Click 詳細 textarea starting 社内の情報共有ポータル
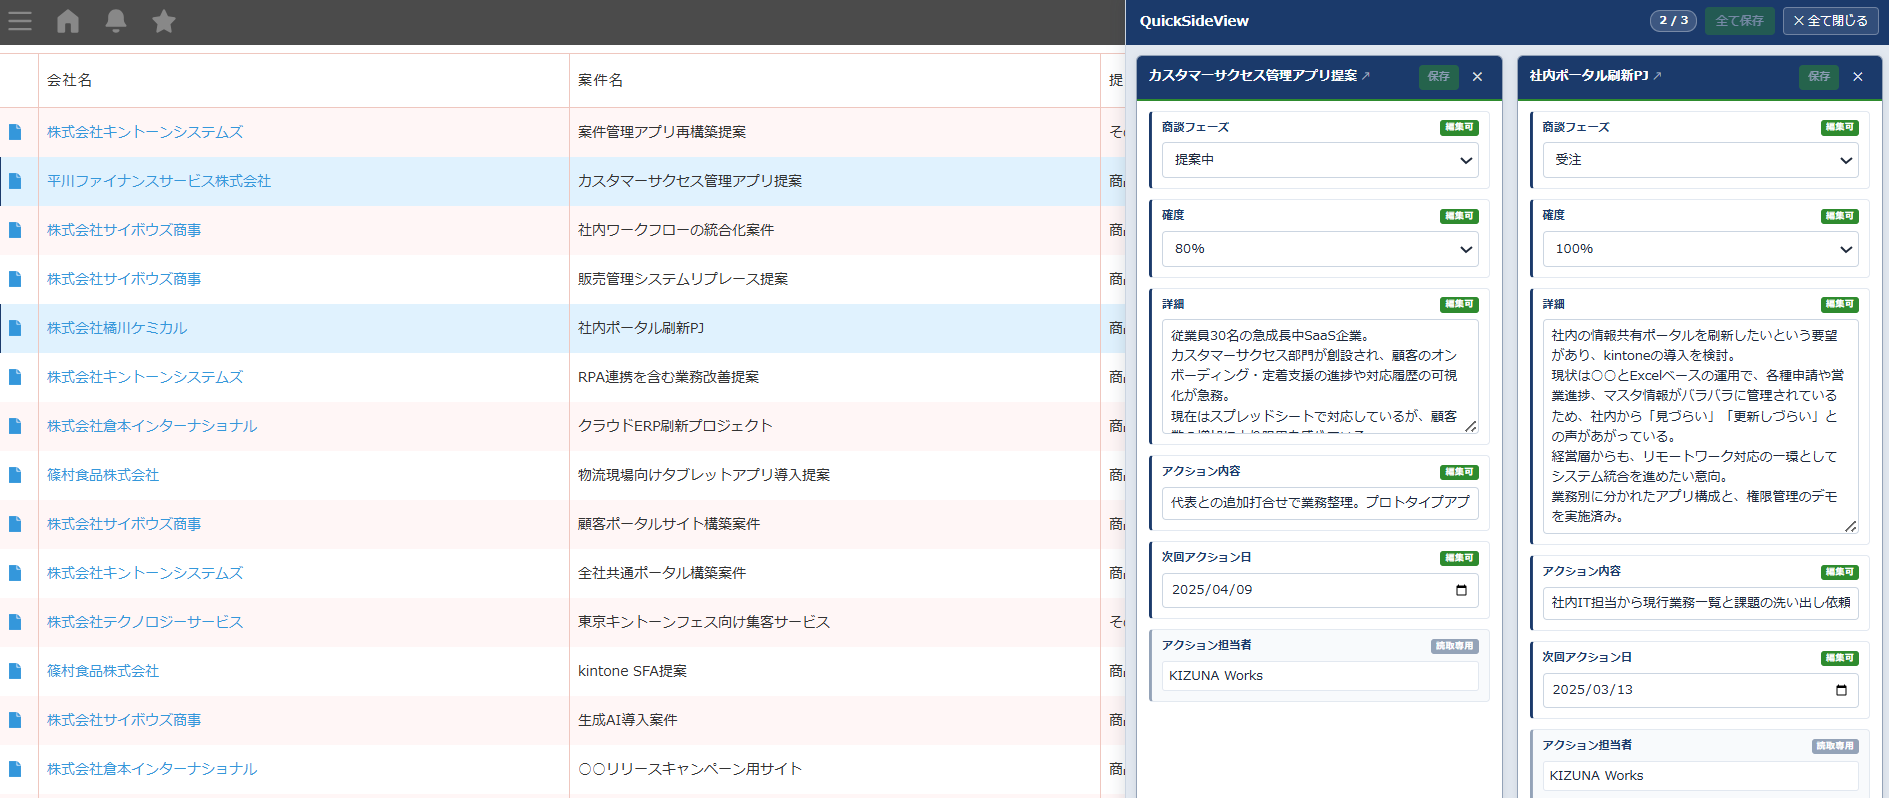The width and height of the screenshot is (1889, 798). pyautogui.click(x=1700, y=427)
